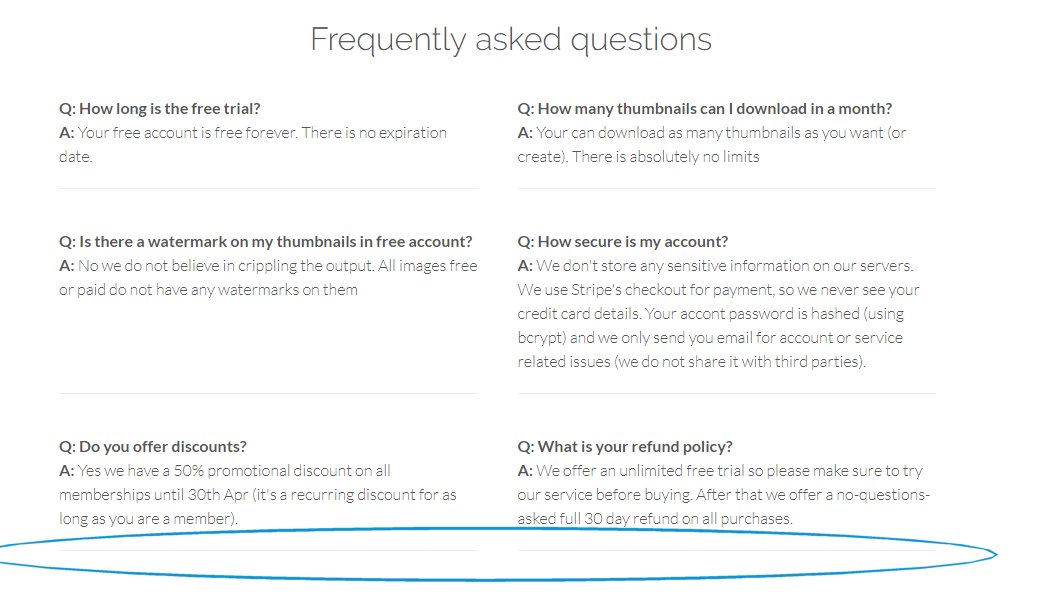Screen dimensions: 1038x600
Task: Click the divider under watermark answer
Action: [x=268, y=393]
